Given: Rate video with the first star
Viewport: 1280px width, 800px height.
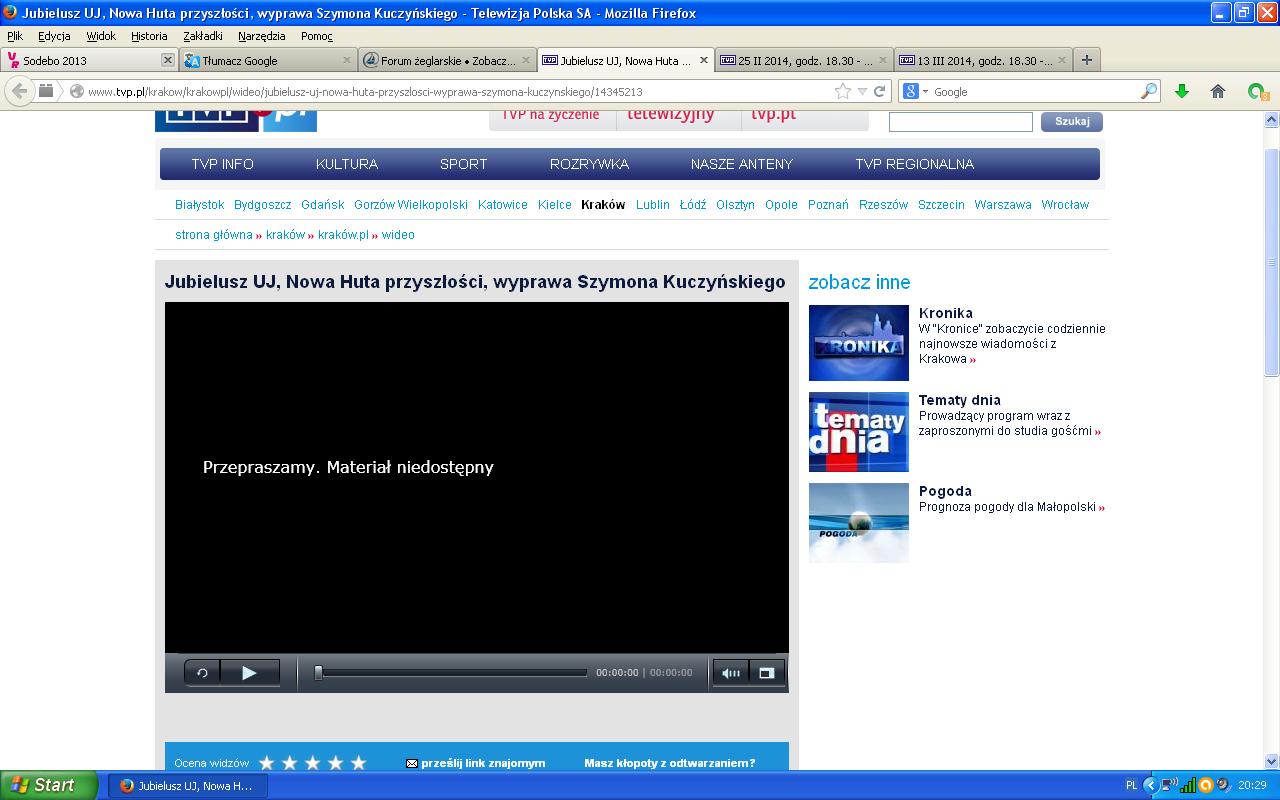Looking at the screenshot, I should point(266,763).
